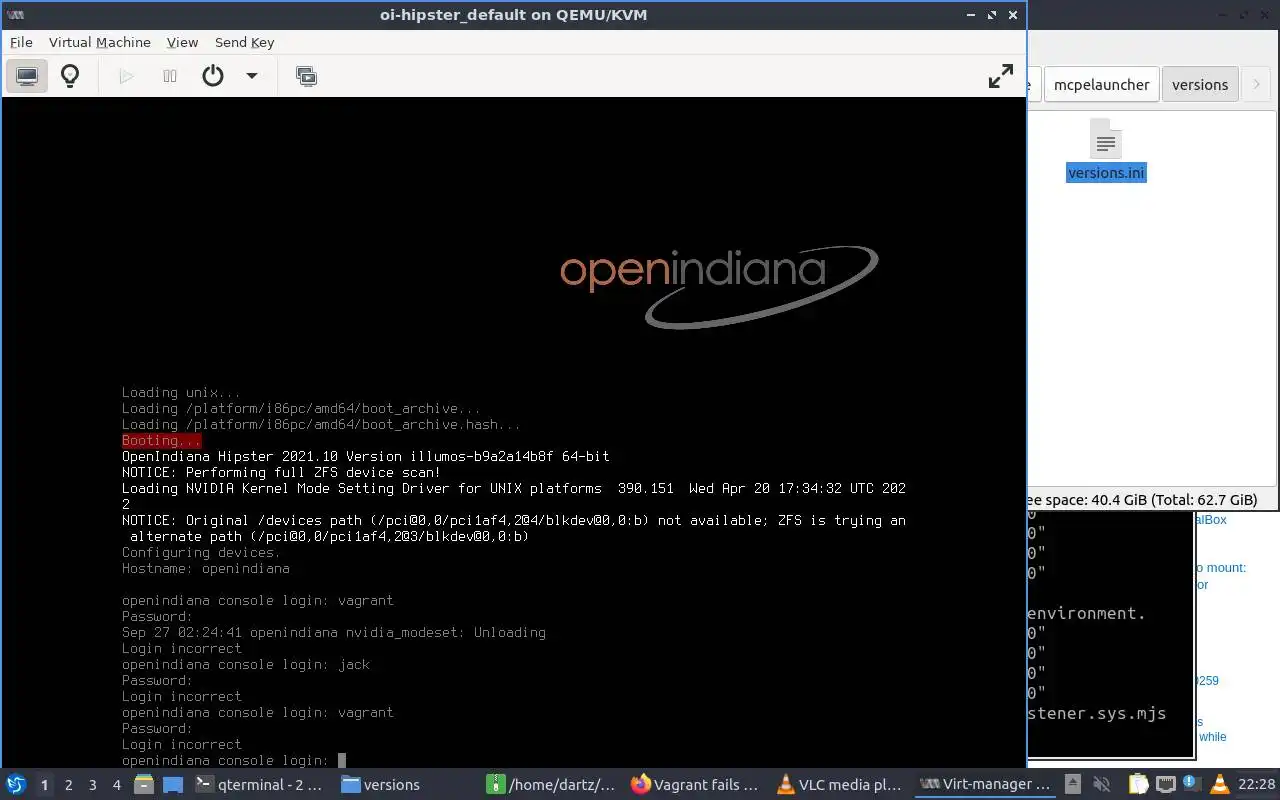Viewport: 1280px width, 800px height.
Task: Manage VM snapshots
Action: pos(307,76)
